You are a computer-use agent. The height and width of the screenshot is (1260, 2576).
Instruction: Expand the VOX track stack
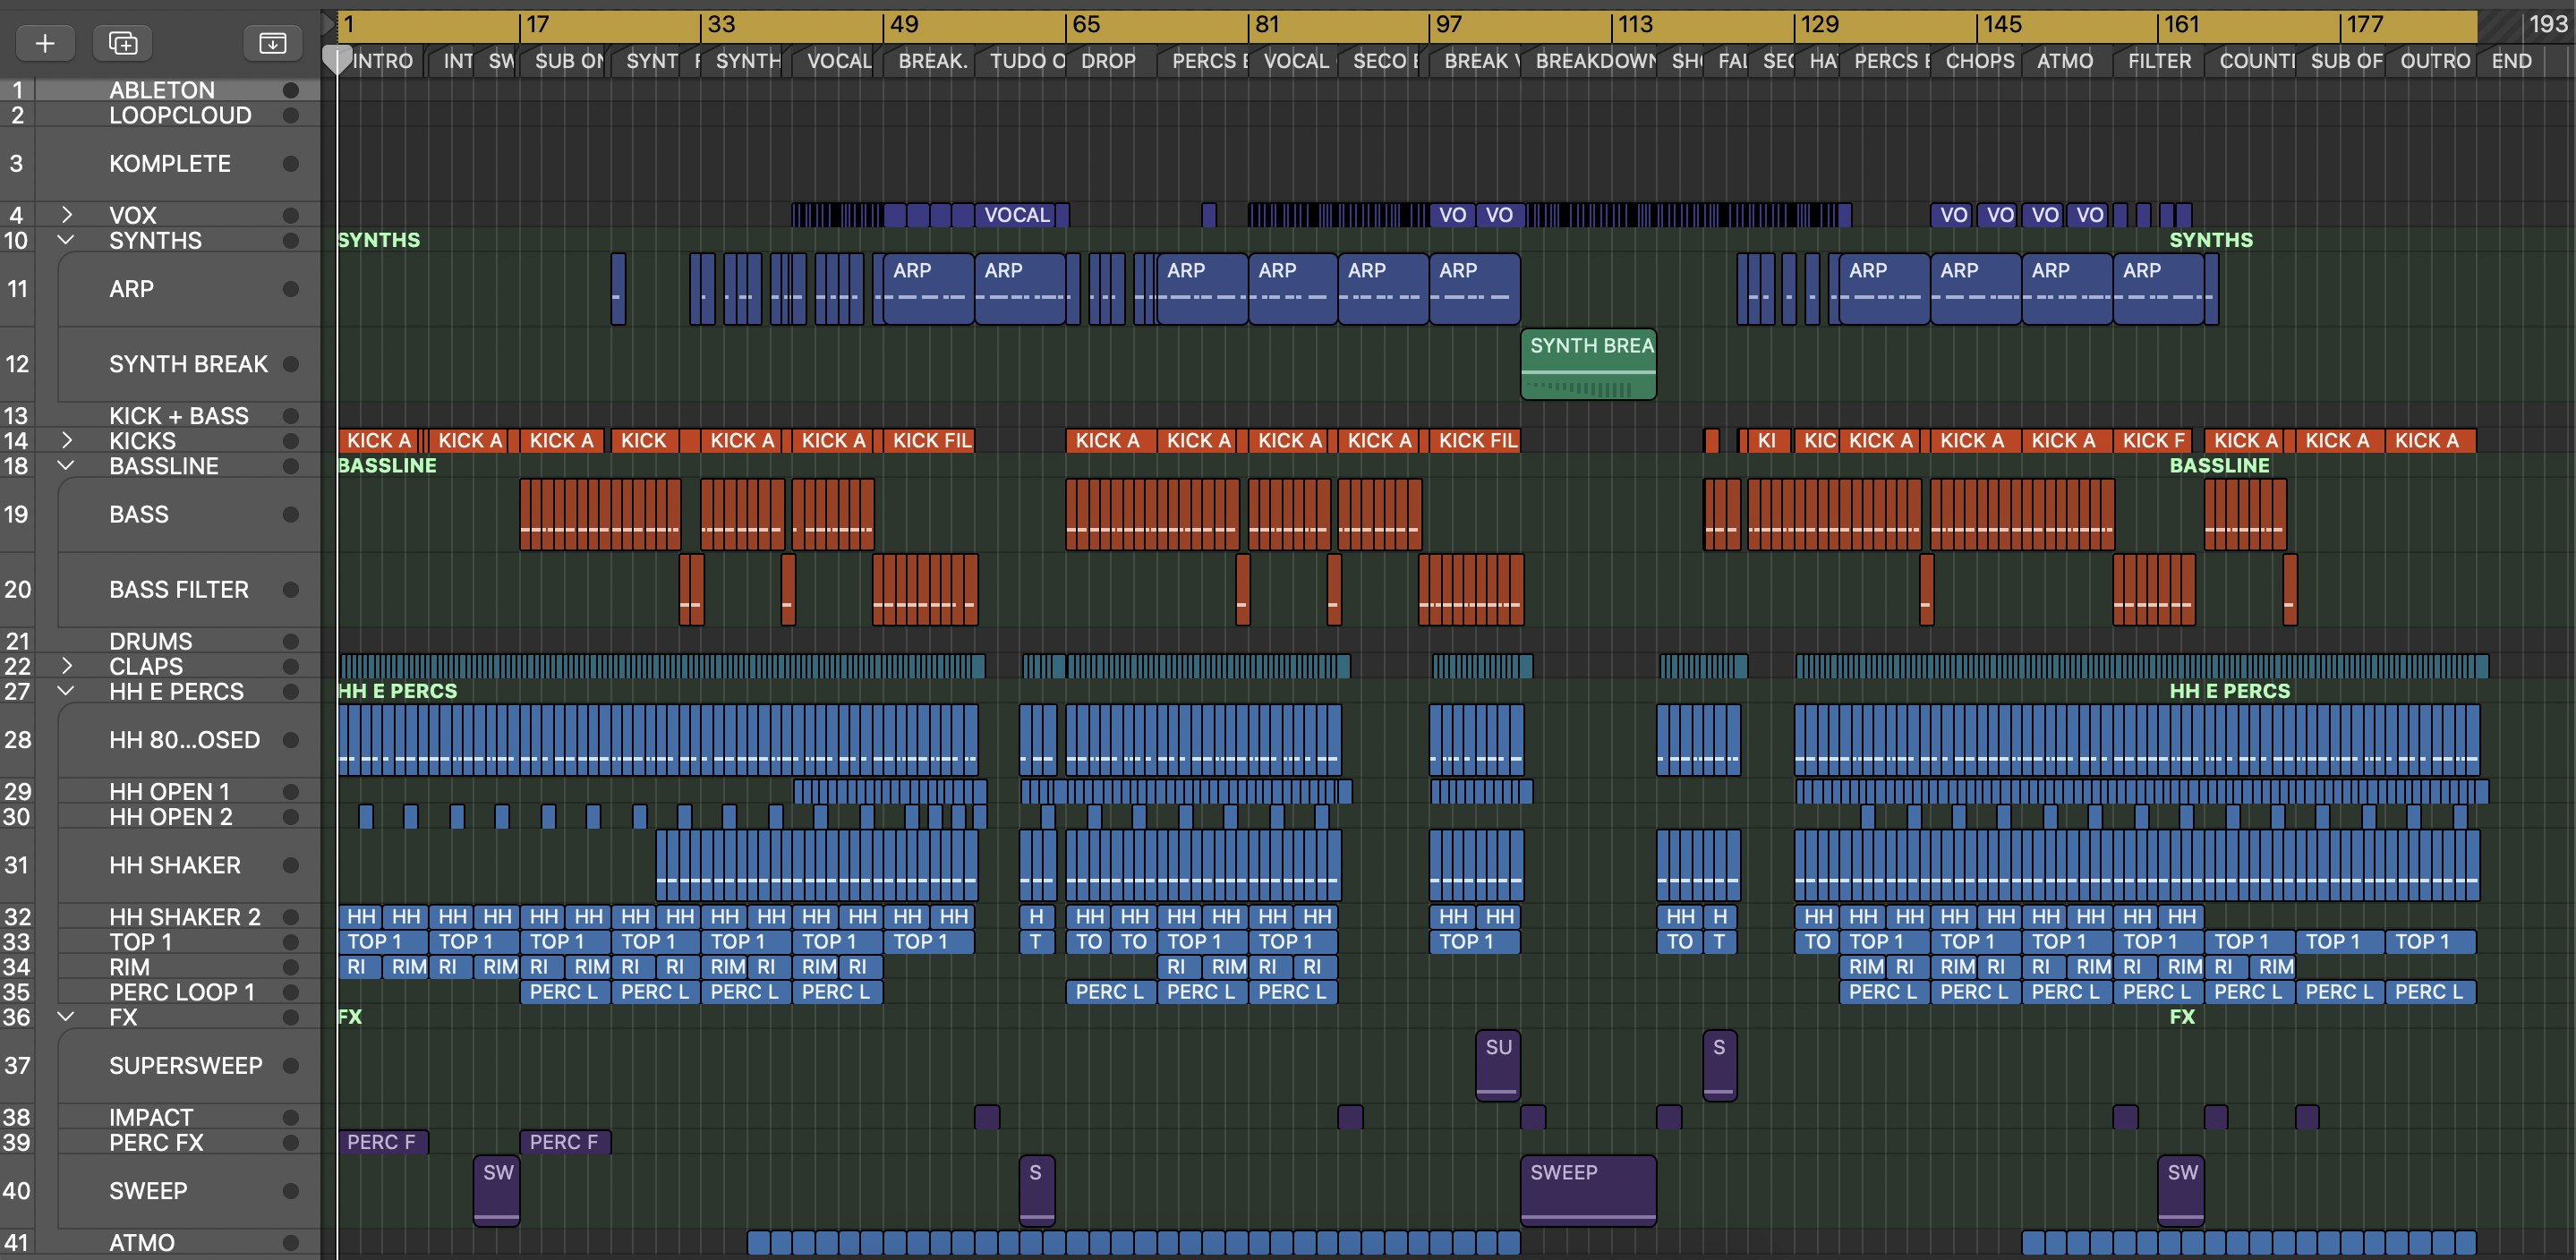click(x=66, y=215)
